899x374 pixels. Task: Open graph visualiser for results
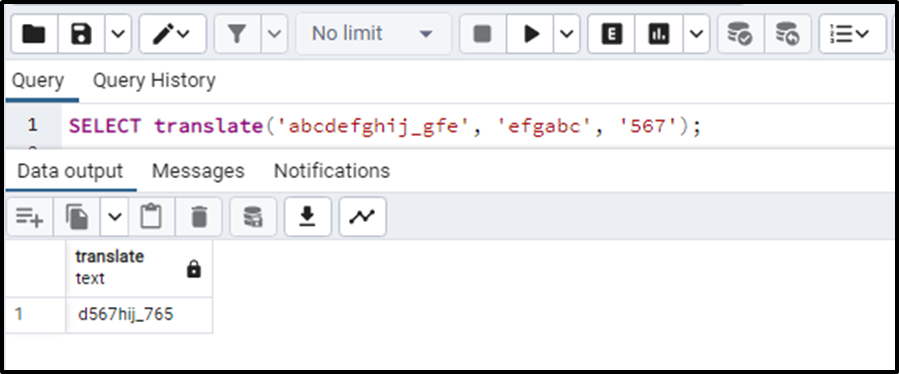(x=362, y=216)
